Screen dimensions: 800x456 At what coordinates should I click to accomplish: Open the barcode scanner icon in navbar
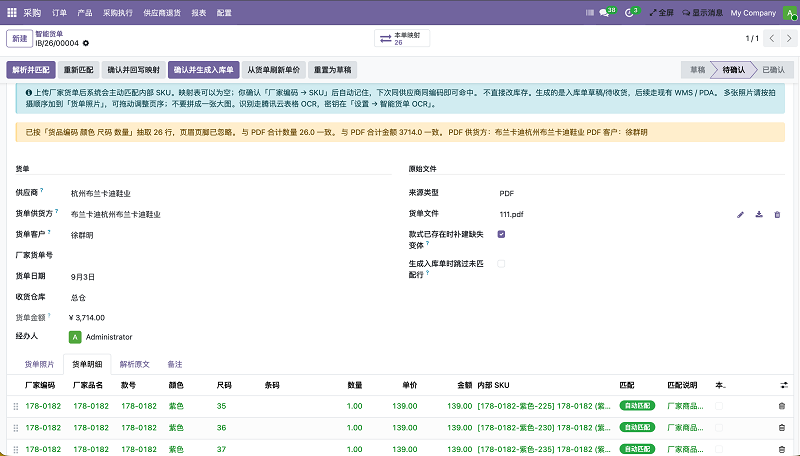590,13
